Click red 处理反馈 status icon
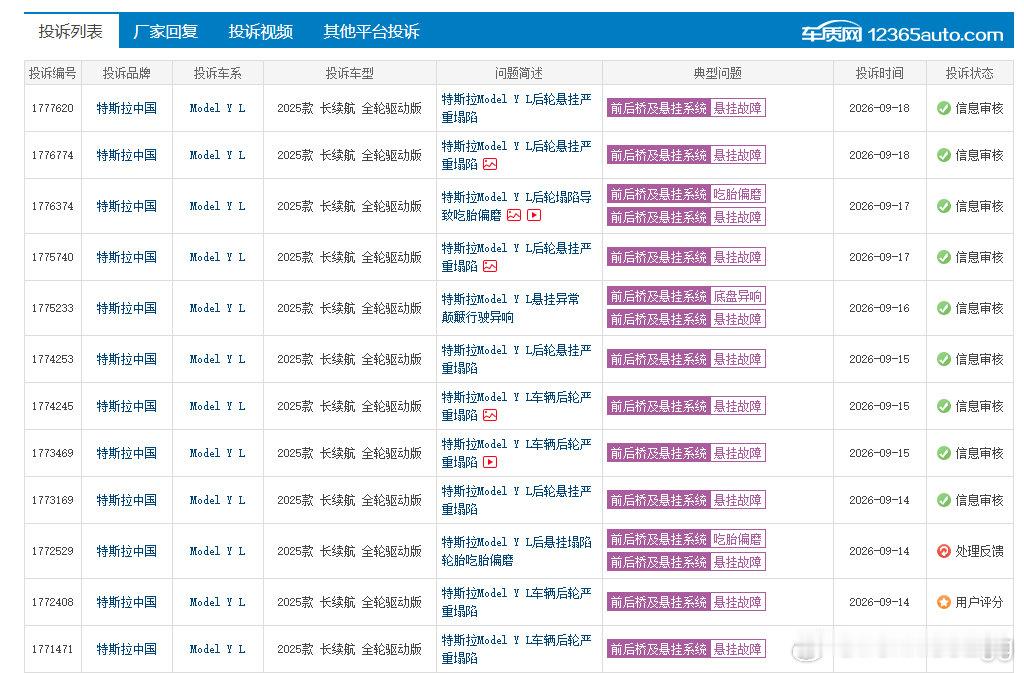Screen dimensions: 1024x673 pyautogui.click(x=944, y=551)
